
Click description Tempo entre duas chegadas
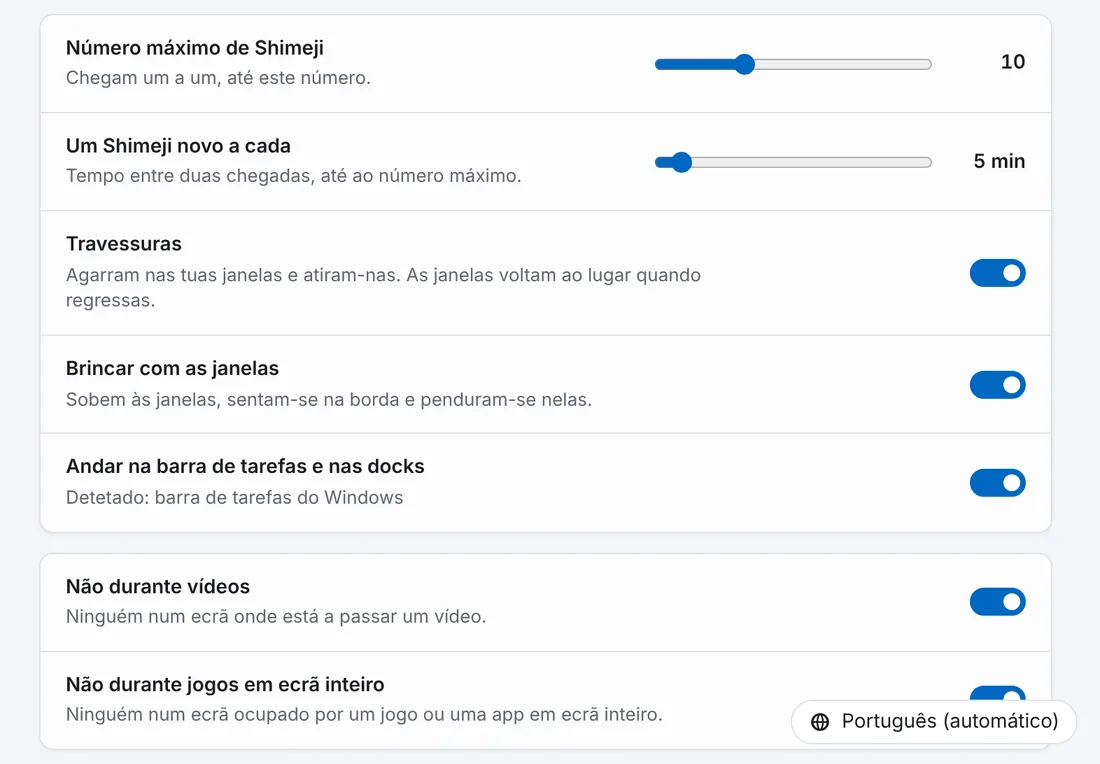click(293, 175)
